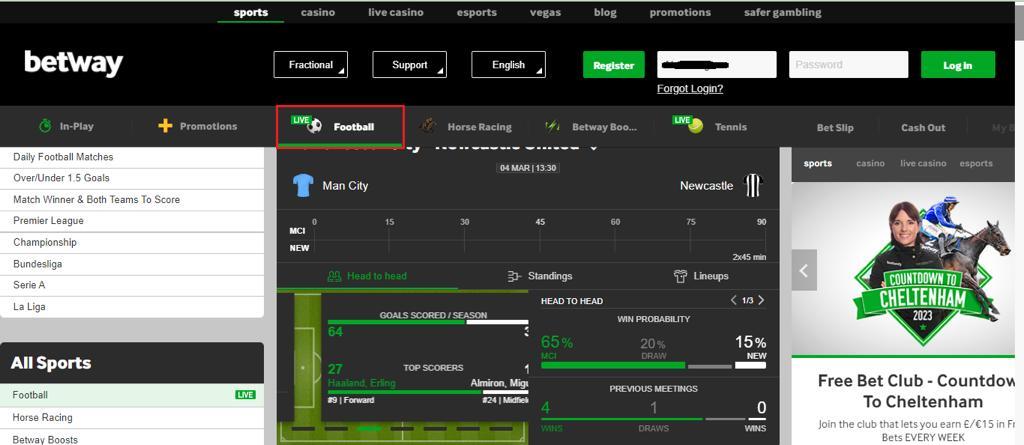Expand the match selector chevron above Man City

tap(594, 148)
